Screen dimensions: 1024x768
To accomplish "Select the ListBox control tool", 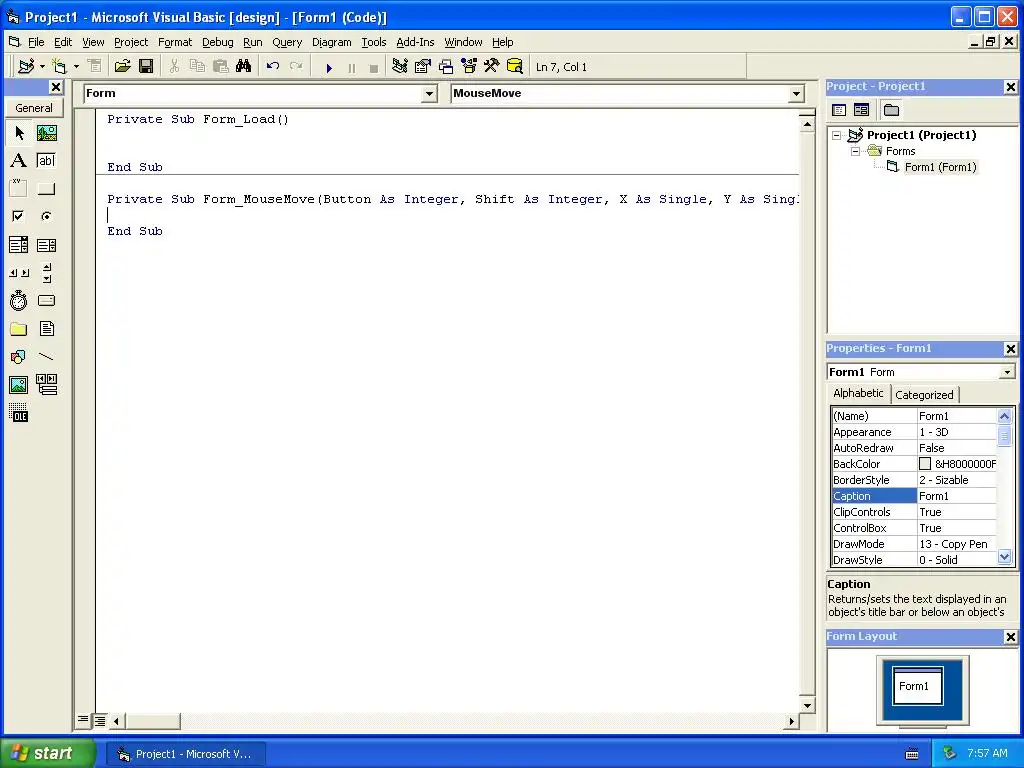I will (x=46, y=245).
